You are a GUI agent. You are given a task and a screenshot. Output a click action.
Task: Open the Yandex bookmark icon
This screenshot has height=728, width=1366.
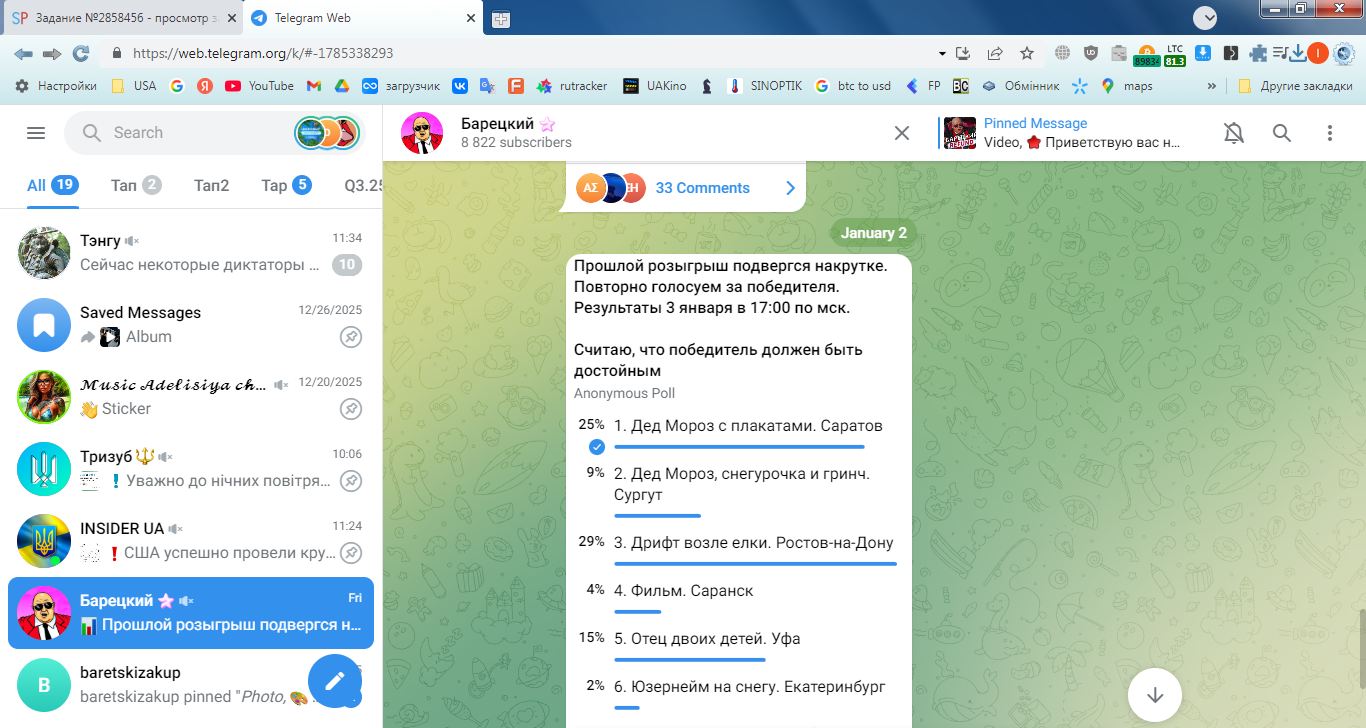[x=204, y=86]
